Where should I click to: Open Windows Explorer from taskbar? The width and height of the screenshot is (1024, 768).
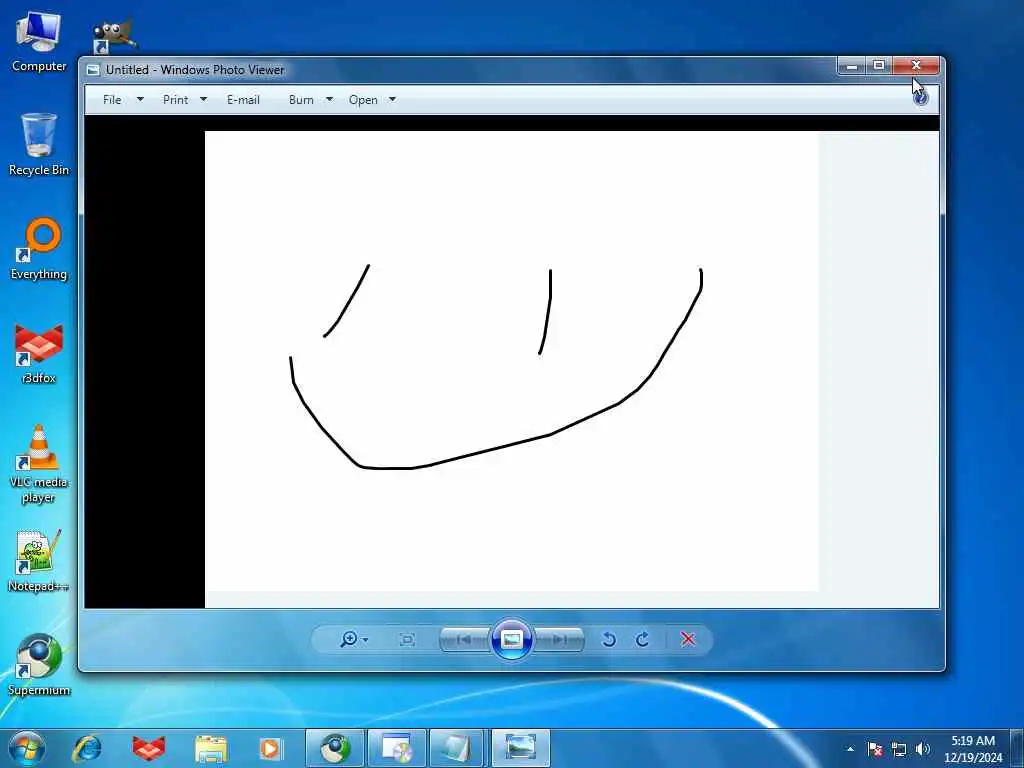pyautogui.click(x=210, y=748)
